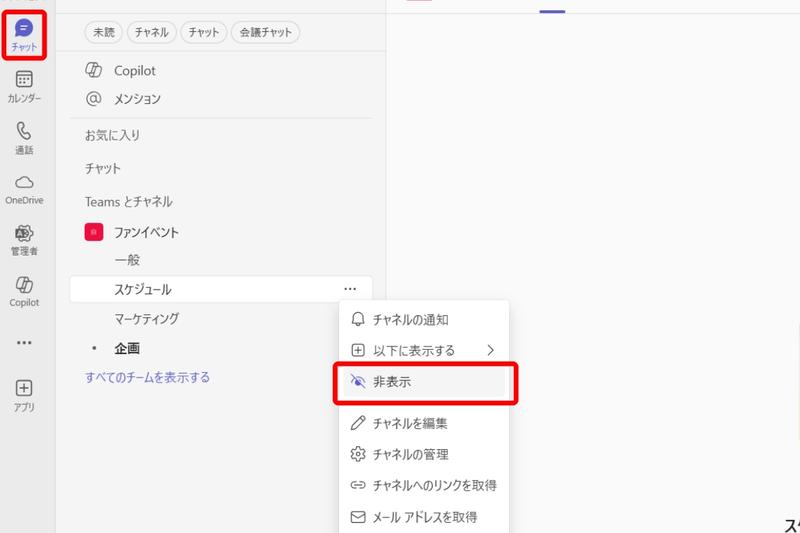Filter list by チャット pill
800x533 pixels.
tap(204, 32)
